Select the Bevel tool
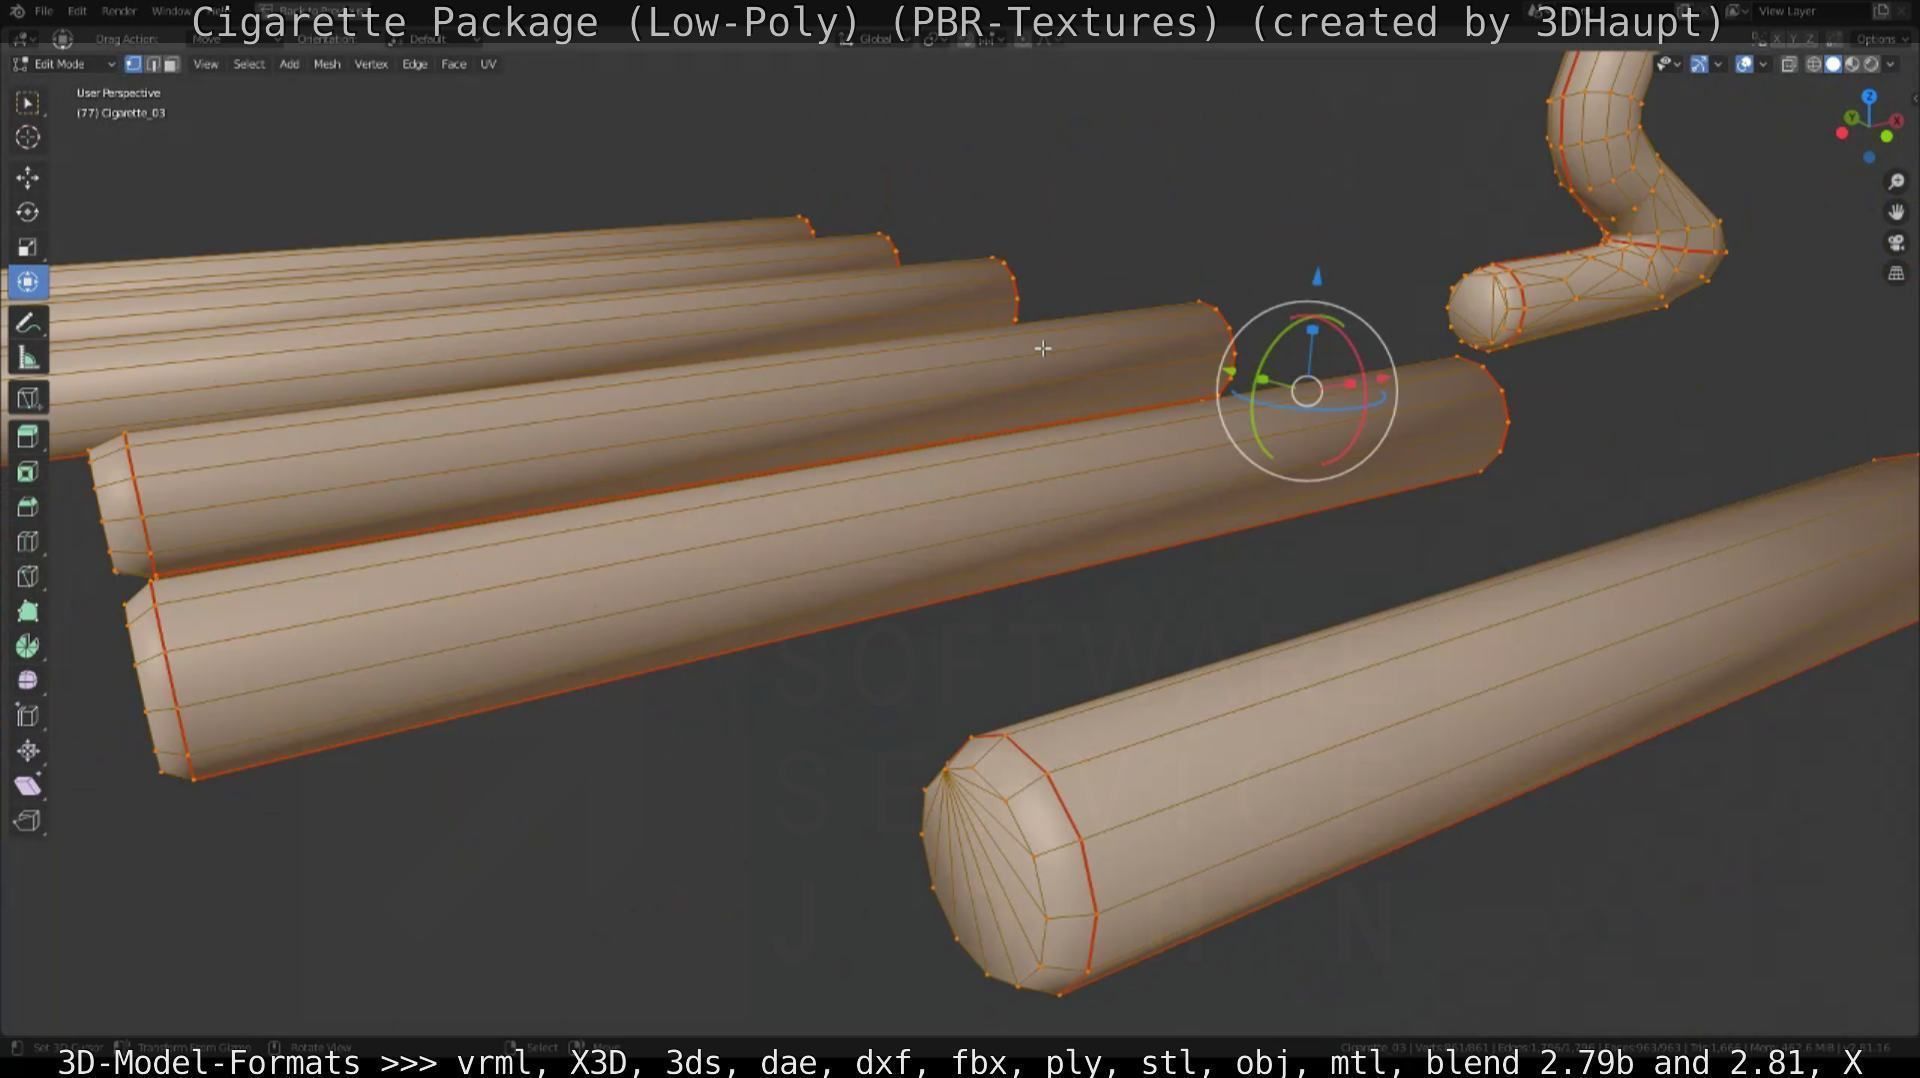The image size is (1920, 1078). click(28, 507)
